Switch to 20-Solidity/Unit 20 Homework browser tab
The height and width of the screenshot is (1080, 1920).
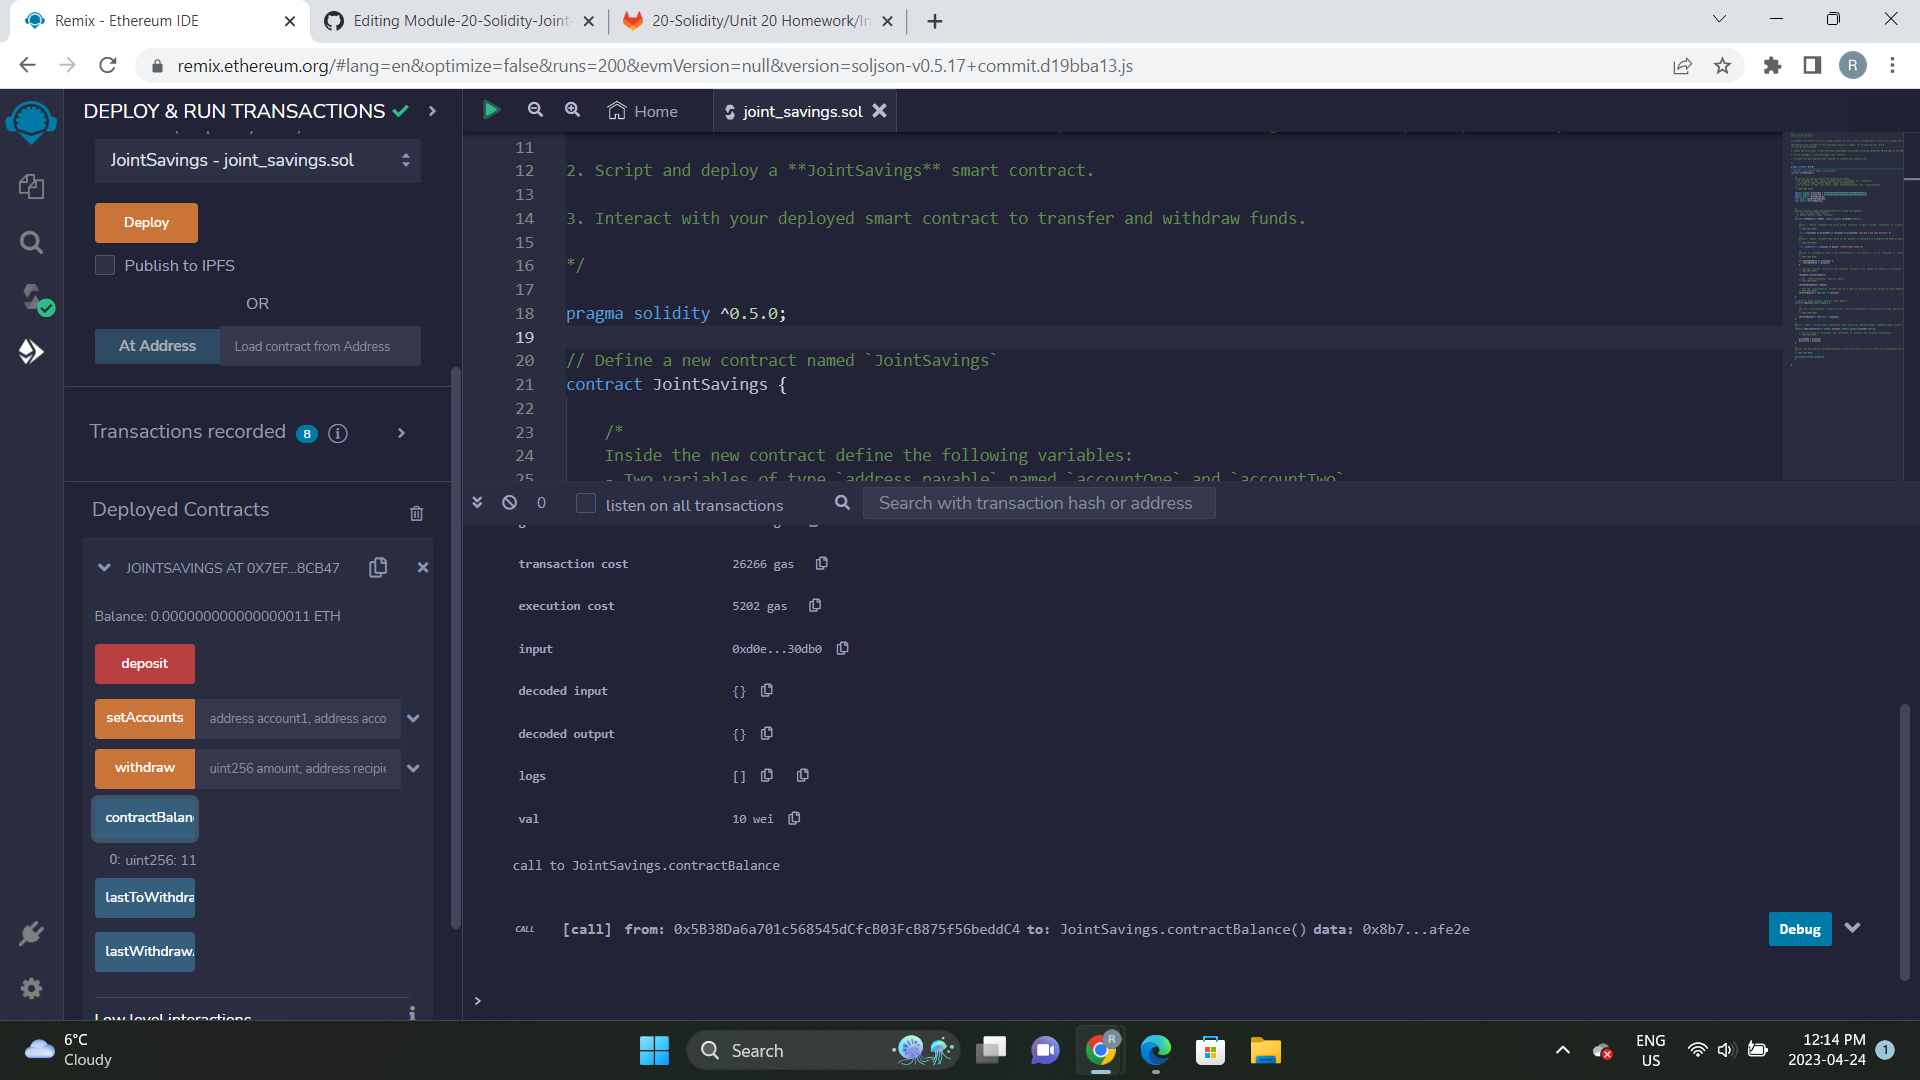pyautogui.click(x=759, y=21)
